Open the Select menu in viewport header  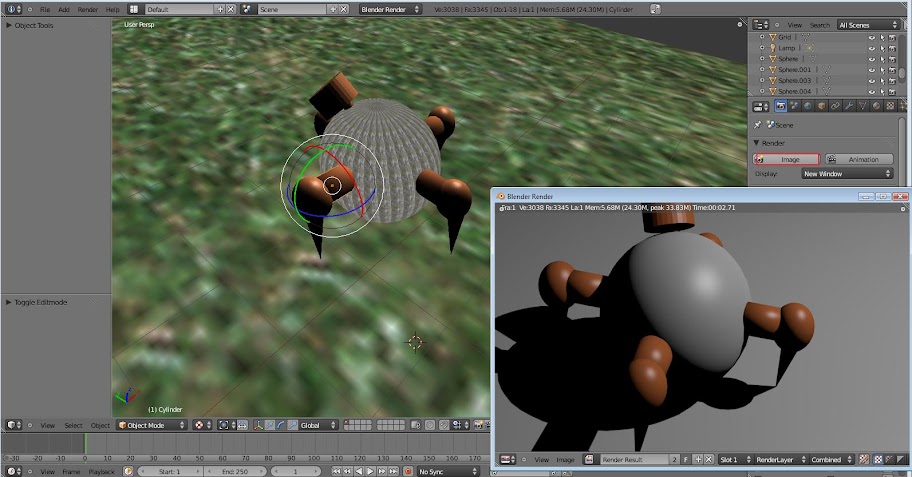(x=73, y=425)
